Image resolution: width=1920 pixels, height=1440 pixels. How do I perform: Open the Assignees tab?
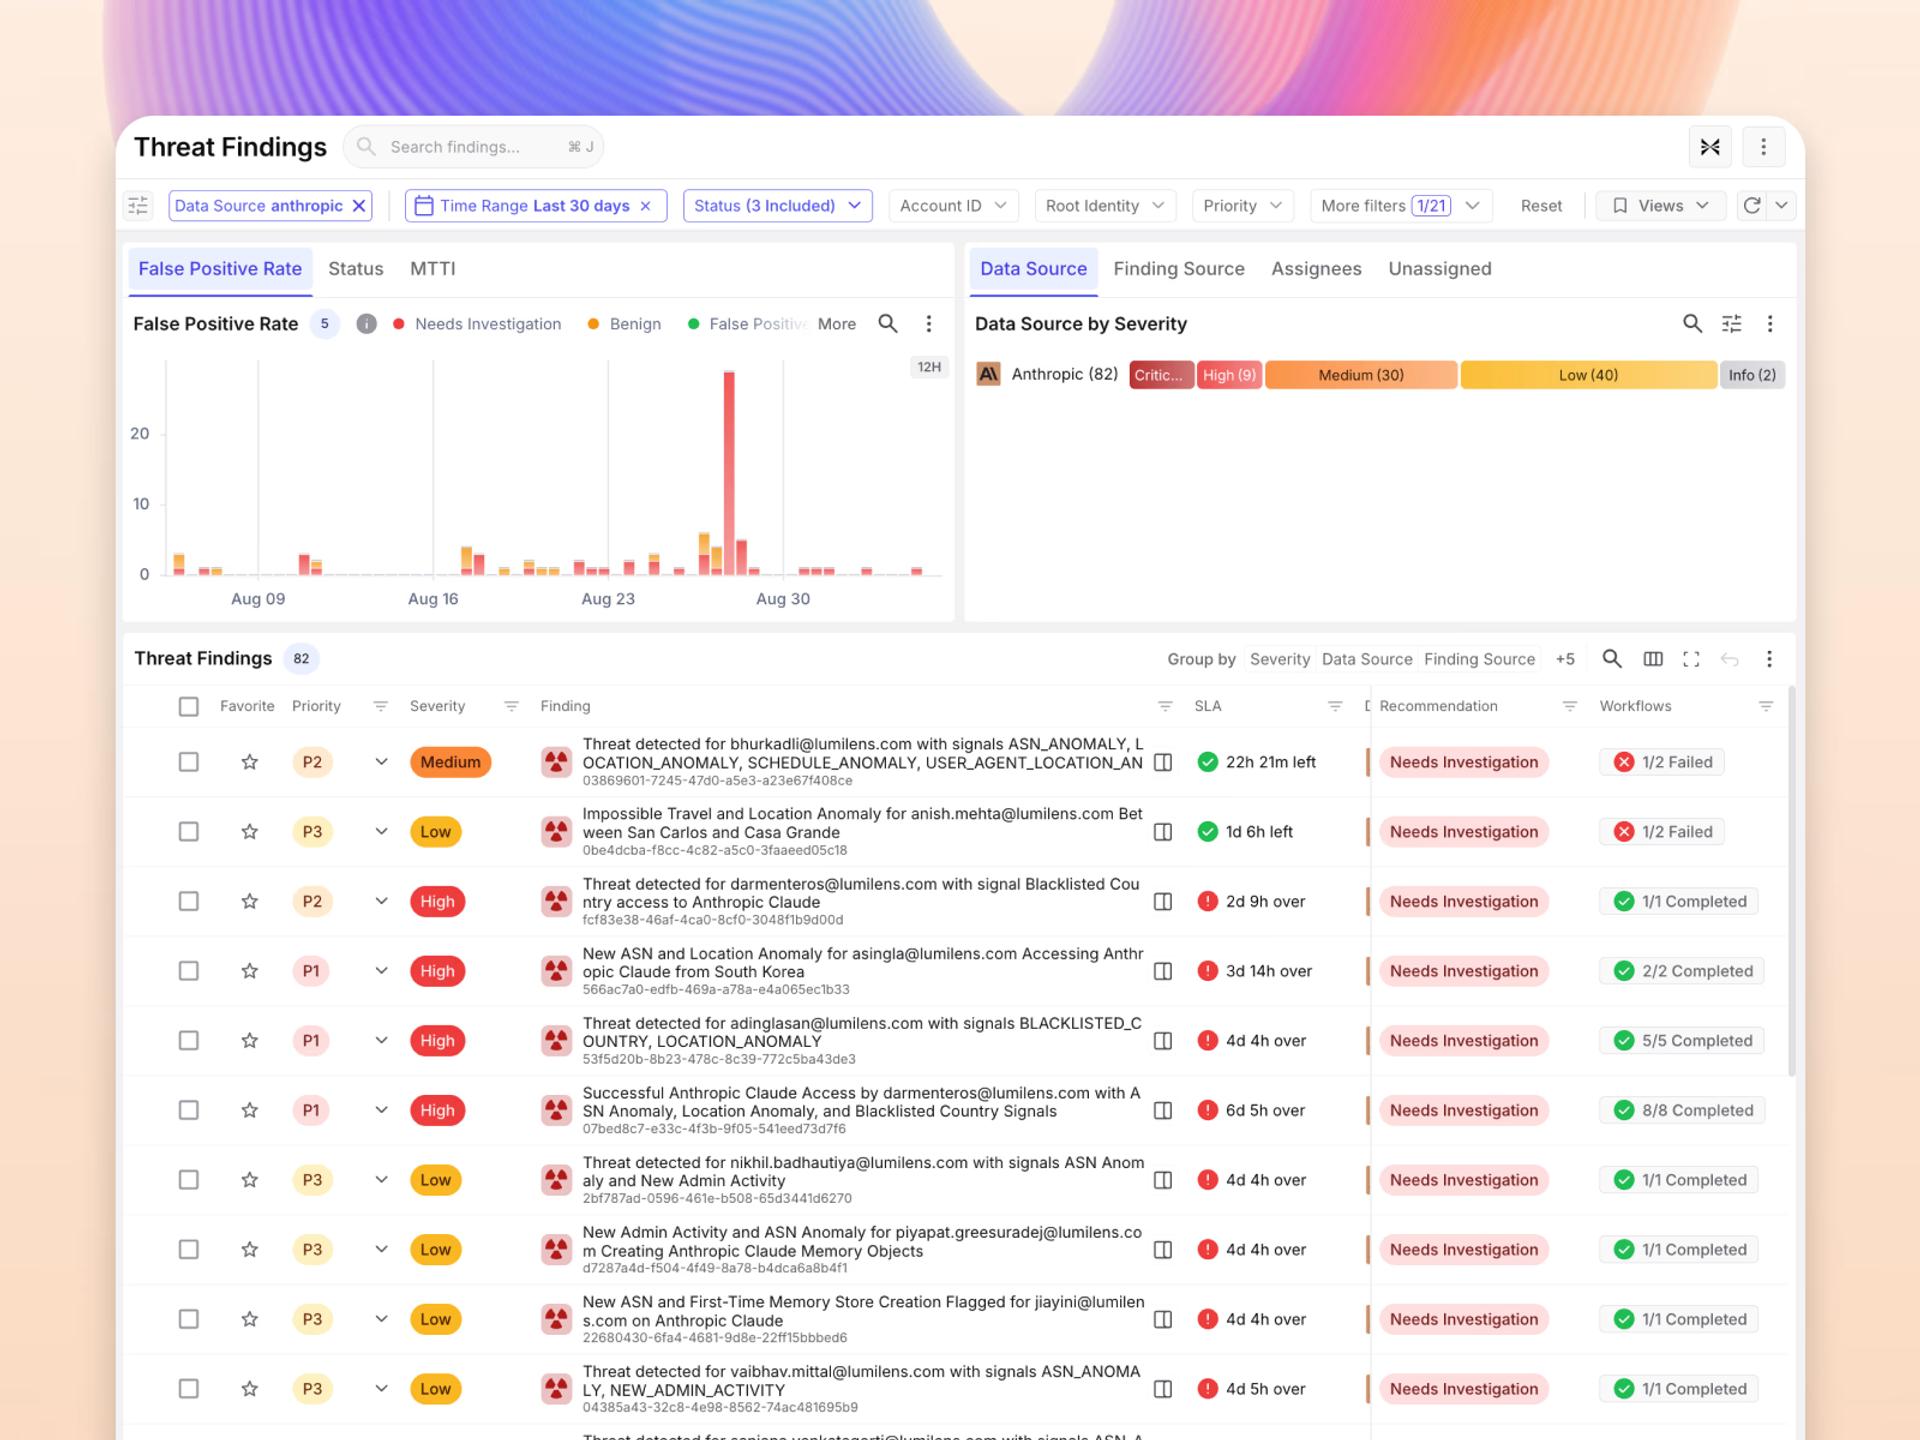click(x=1316, y=269)
